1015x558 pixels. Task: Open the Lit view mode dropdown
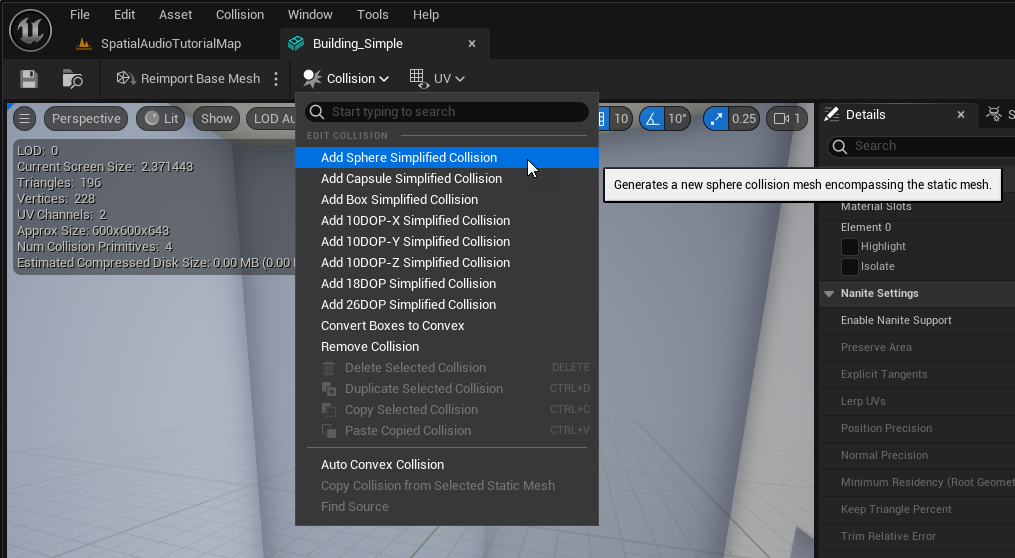(x=161, y=119)
